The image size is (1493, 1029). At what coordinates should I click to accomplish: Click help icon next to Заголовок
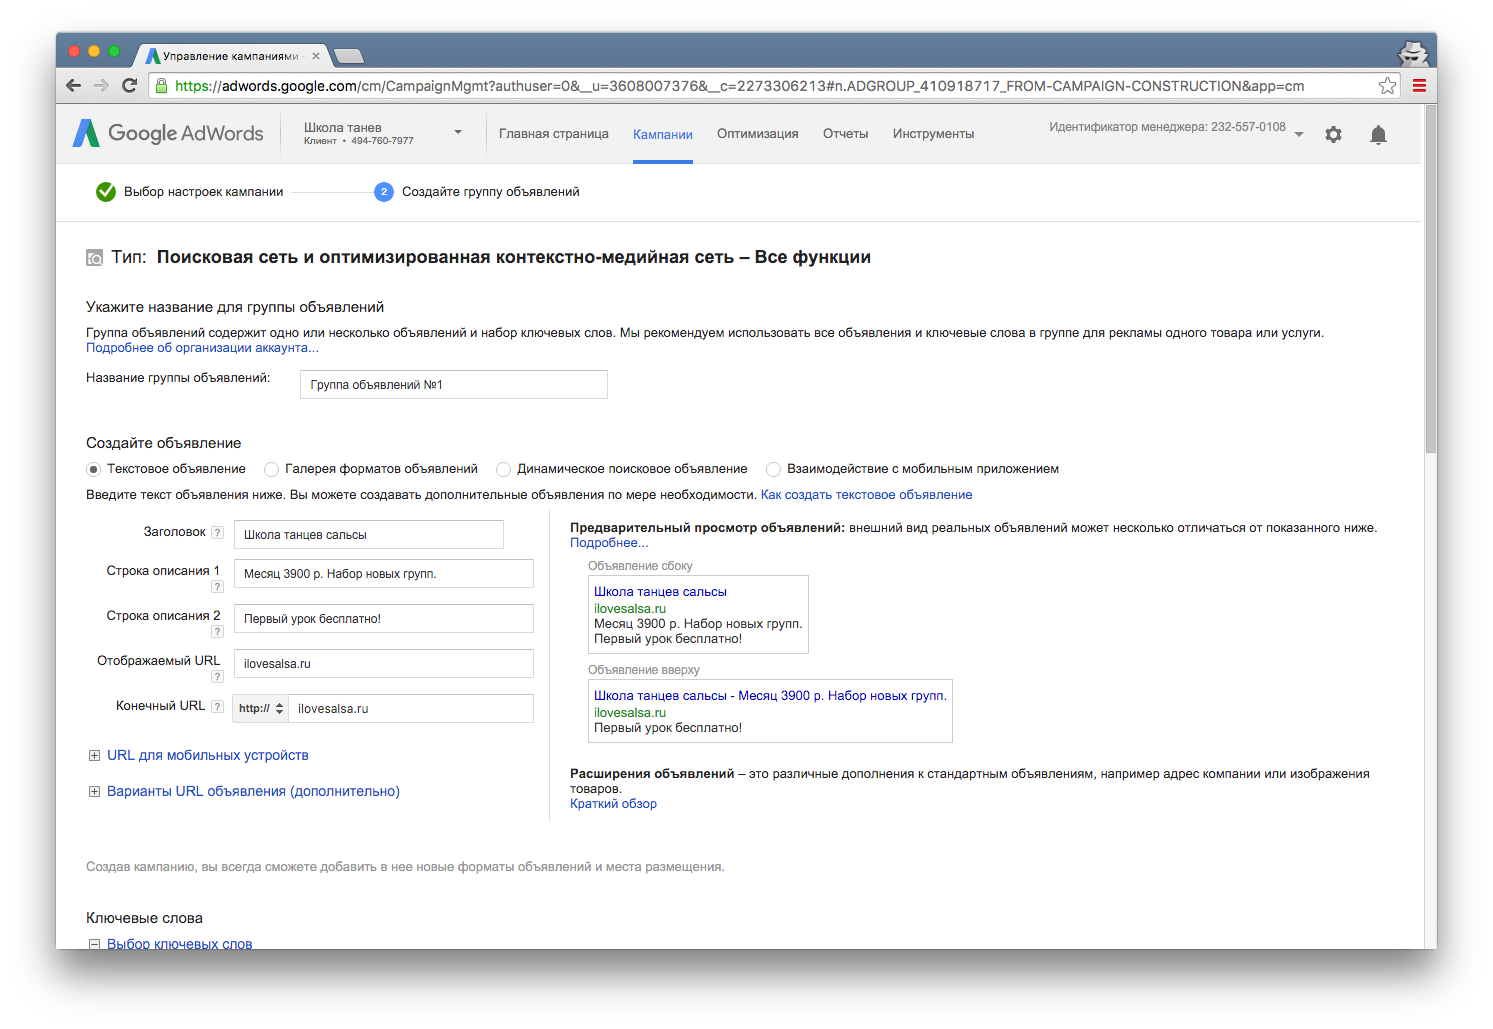click(x=217, y=533)
